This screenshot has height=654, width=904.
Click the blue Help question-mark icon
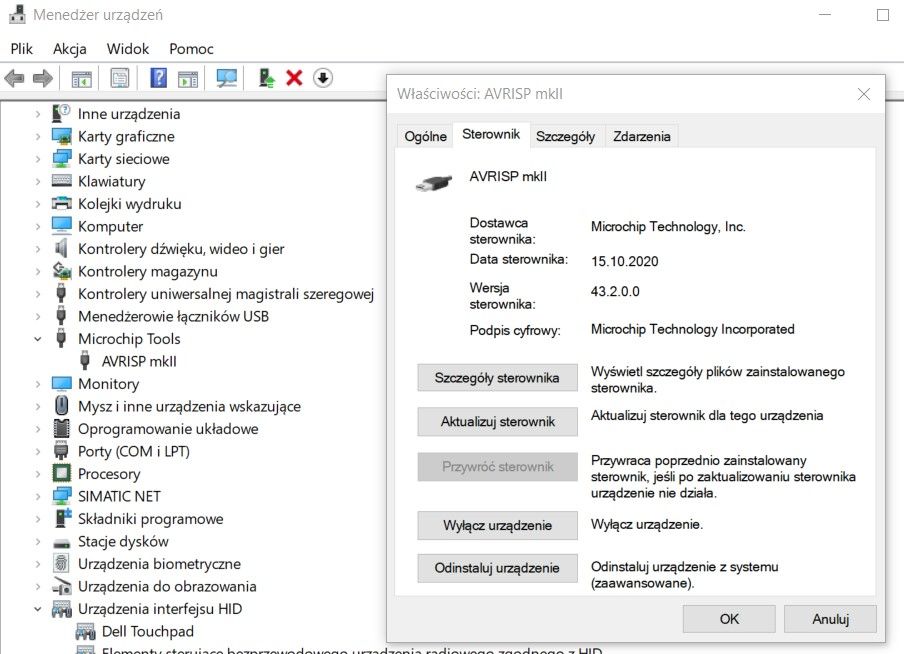159,78
